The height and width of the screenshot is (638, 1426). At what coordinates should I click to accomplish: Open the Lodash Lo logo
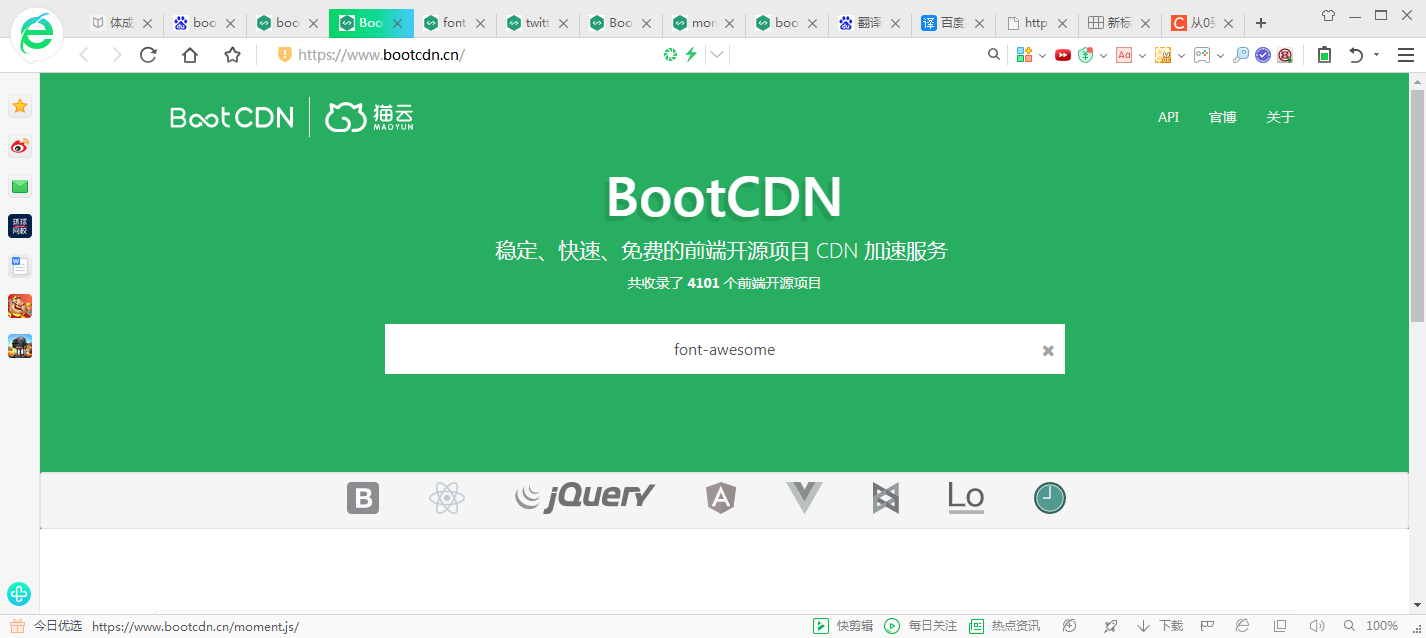[966, 498]
